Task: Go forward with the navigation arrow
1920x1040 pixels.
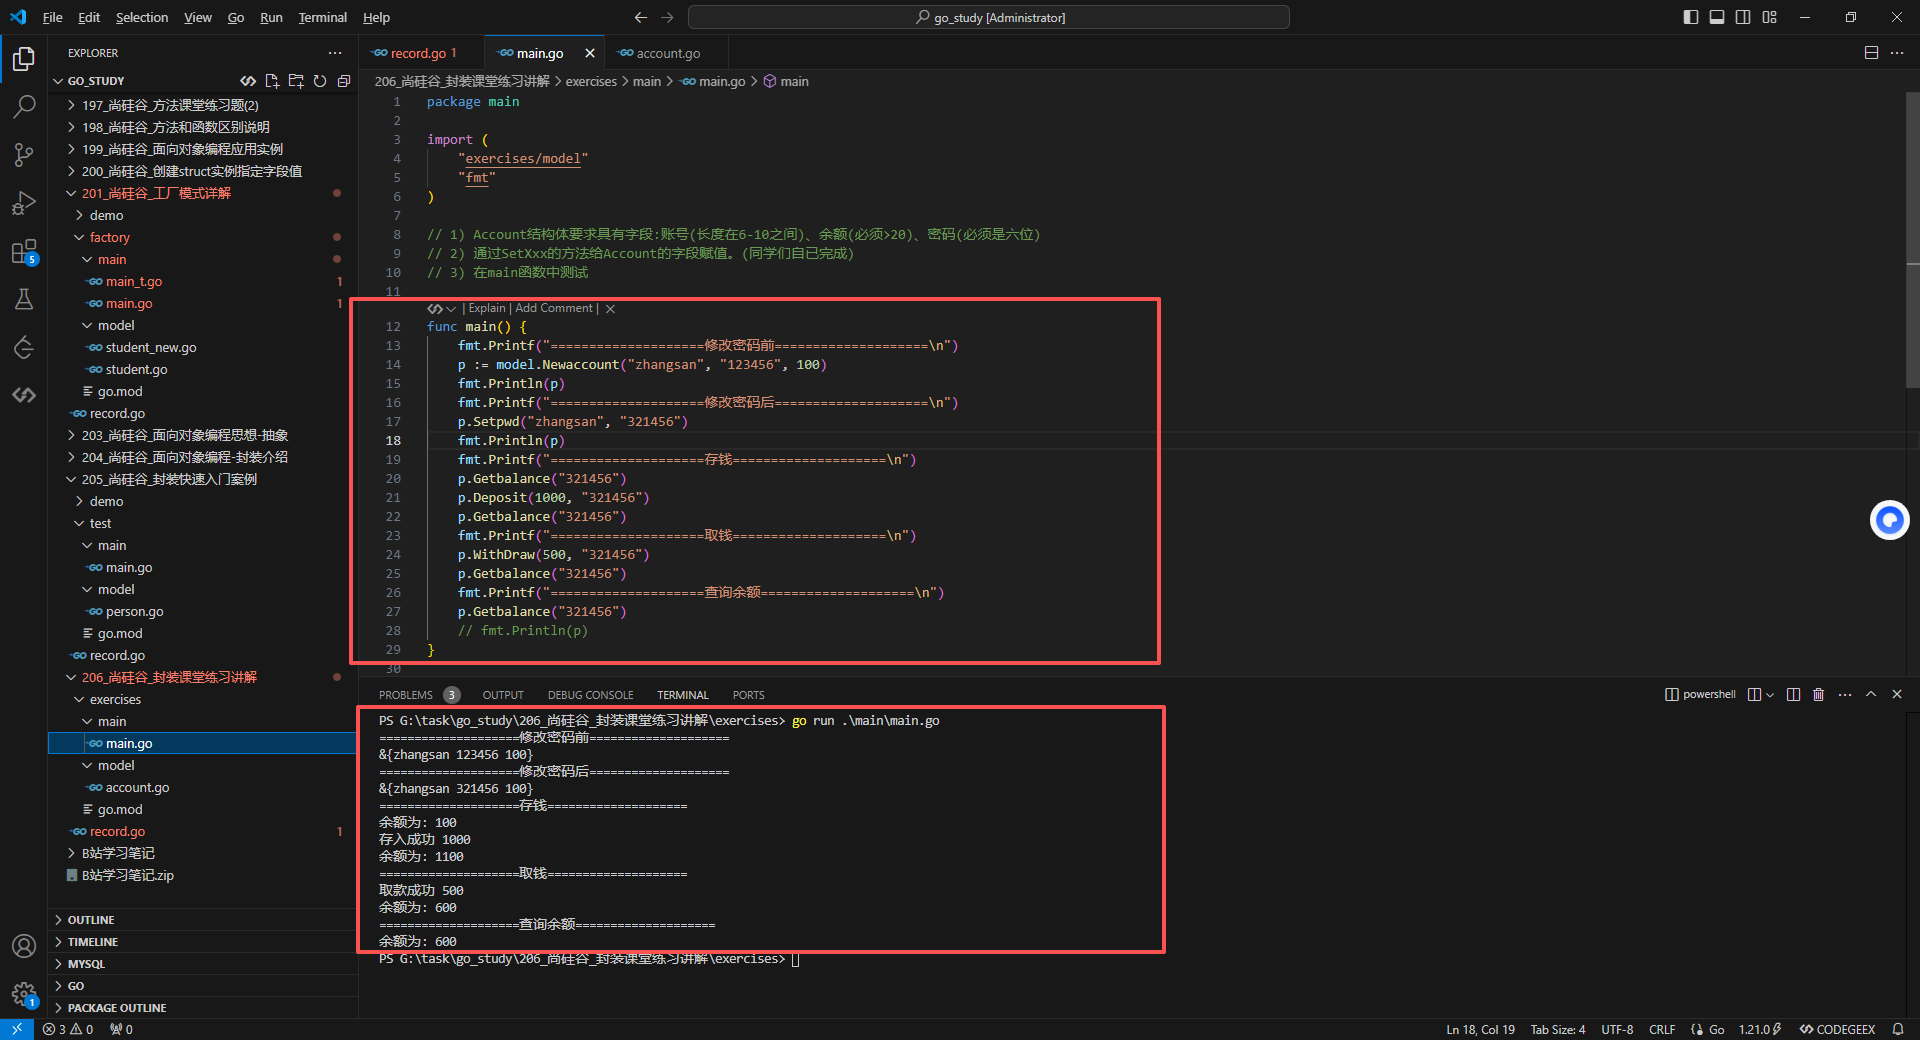Action: pyautogui.click(x=667, y=17)
